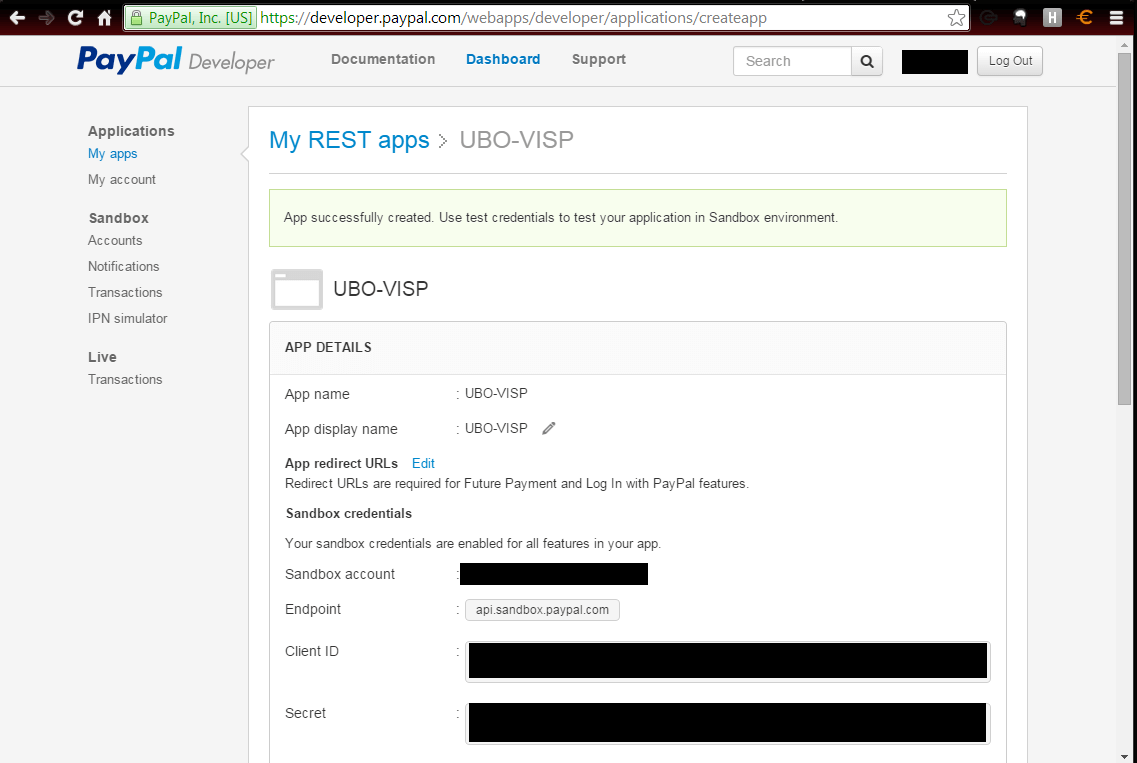The image size is (1137, 763).
Task: Click the 'App display name' label
Action: [x=341, y=429]
